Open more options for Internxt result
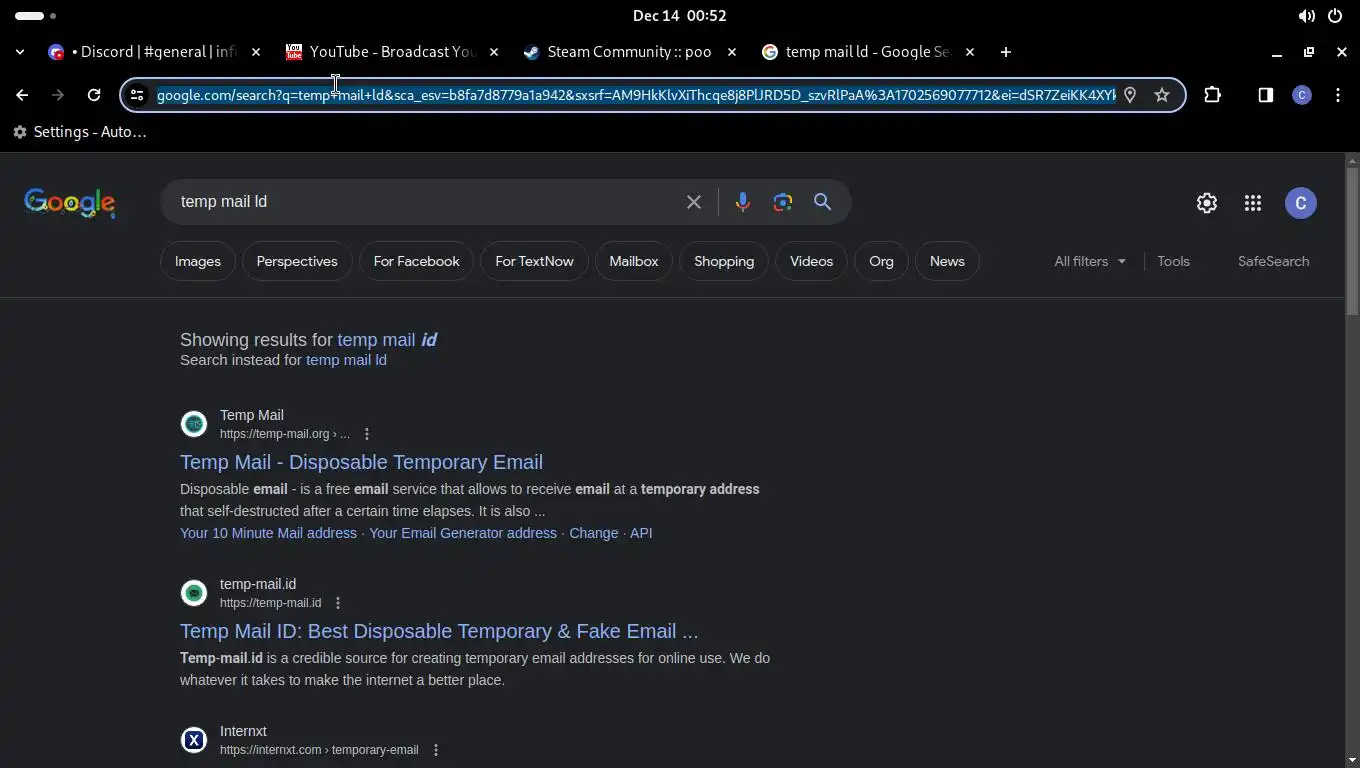 click(x=435, y=750)
